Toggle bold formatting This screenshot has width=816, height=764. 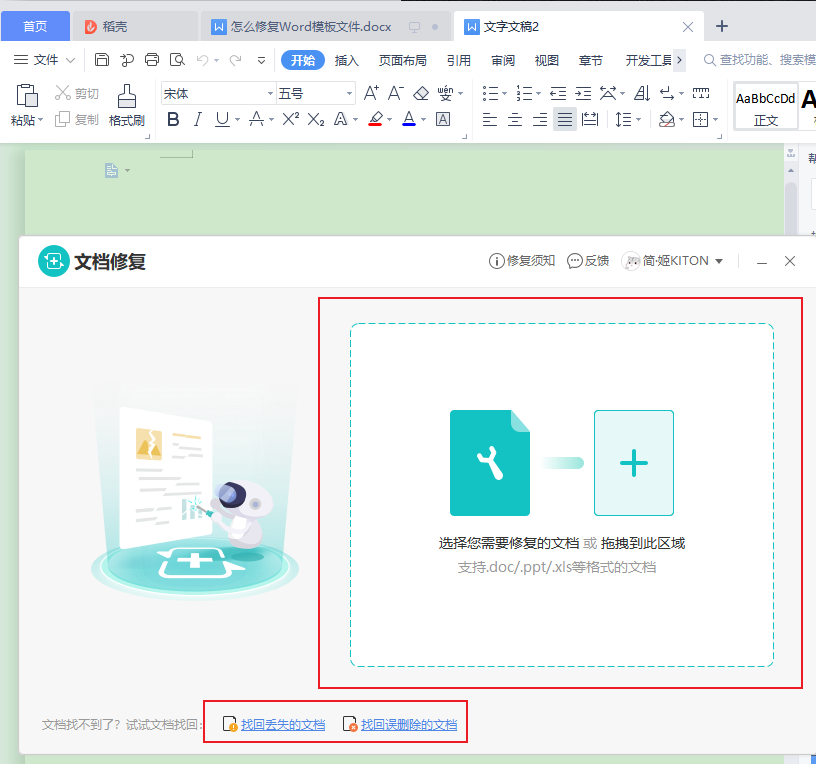click(172, 119)
